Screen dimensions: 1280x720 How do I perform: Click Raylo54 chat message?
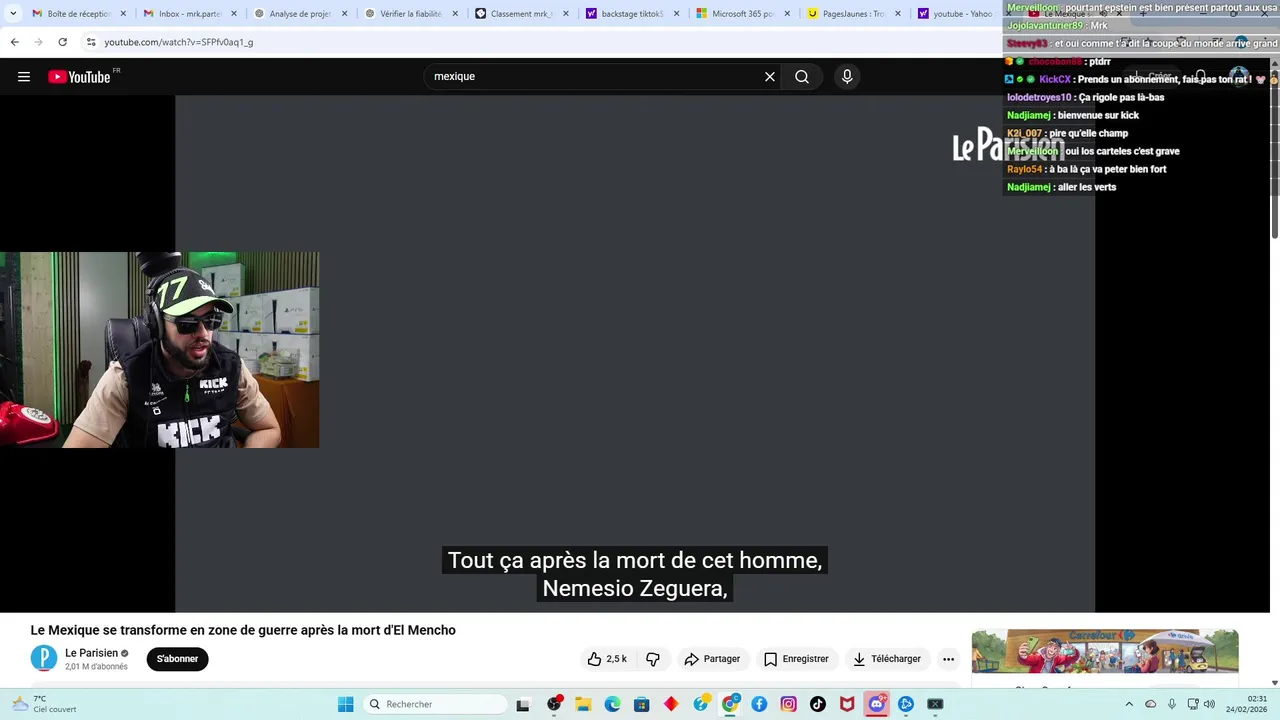coord(1087,169)
